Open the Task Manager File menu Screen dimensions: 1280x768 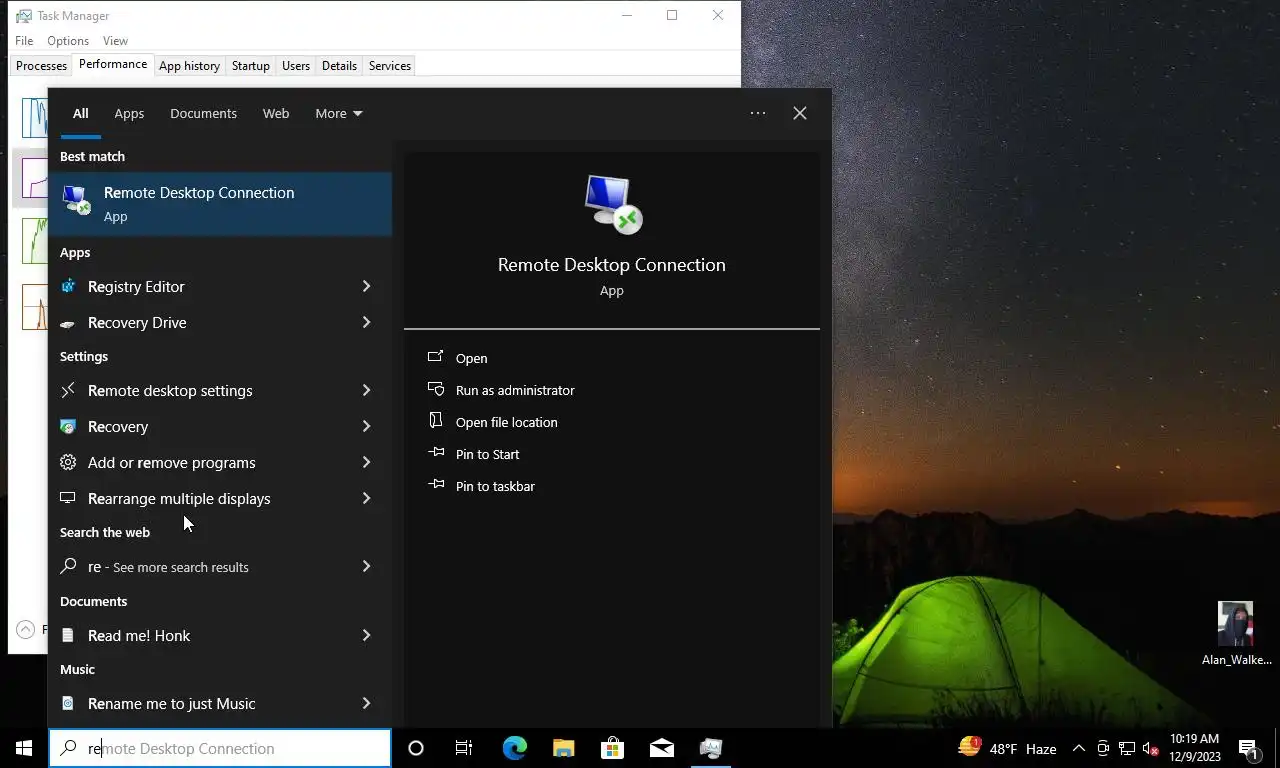(24, 41)
